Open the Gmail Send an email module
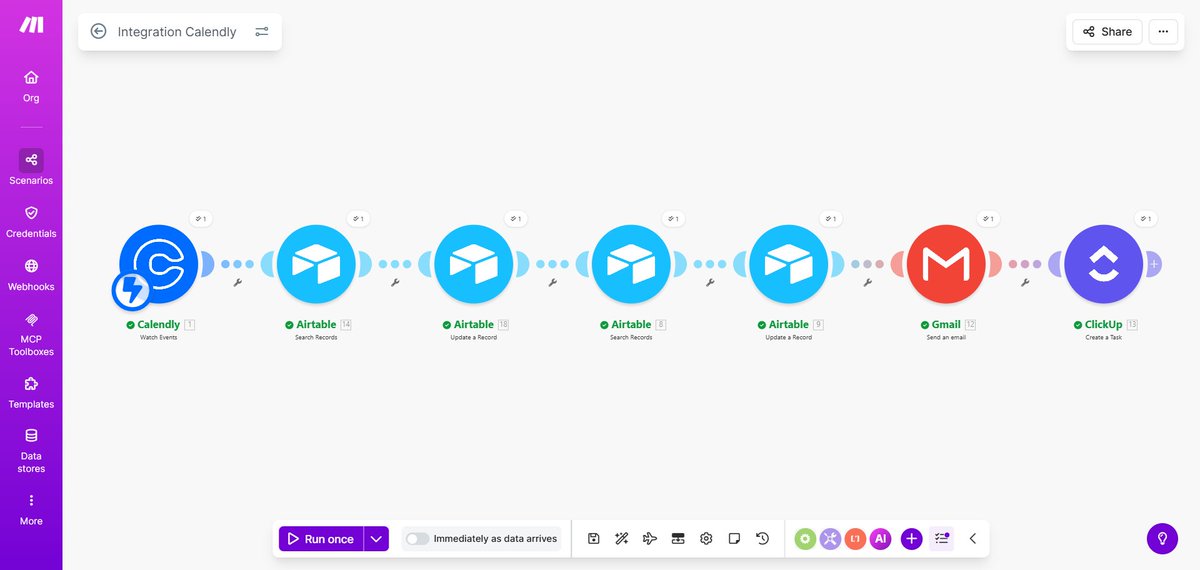The image size is (1200, 570). point(946,264)
